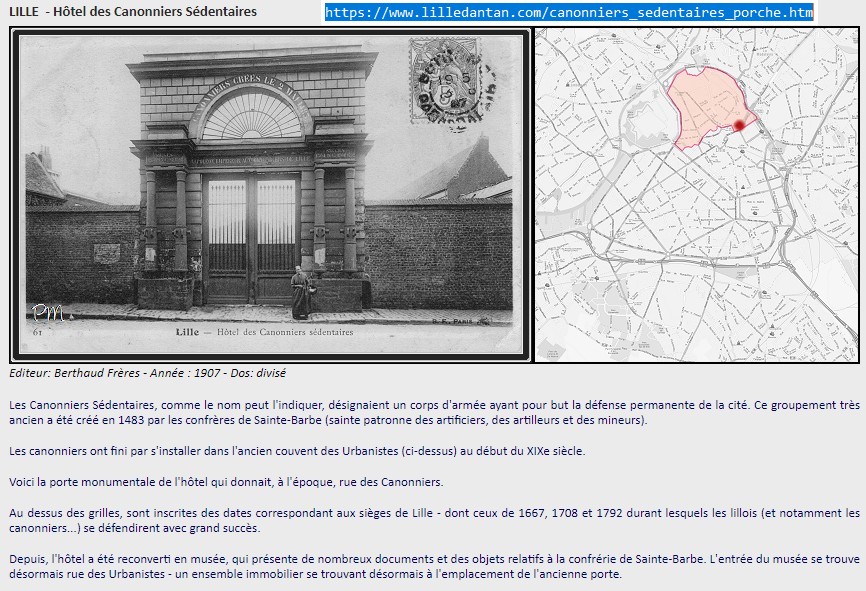This screenshot has height=591, width=866.
Task: Click postcard caption 'Lille — Hôtel des Canonniers sédentaires'
Action: (x=265, y=332)
